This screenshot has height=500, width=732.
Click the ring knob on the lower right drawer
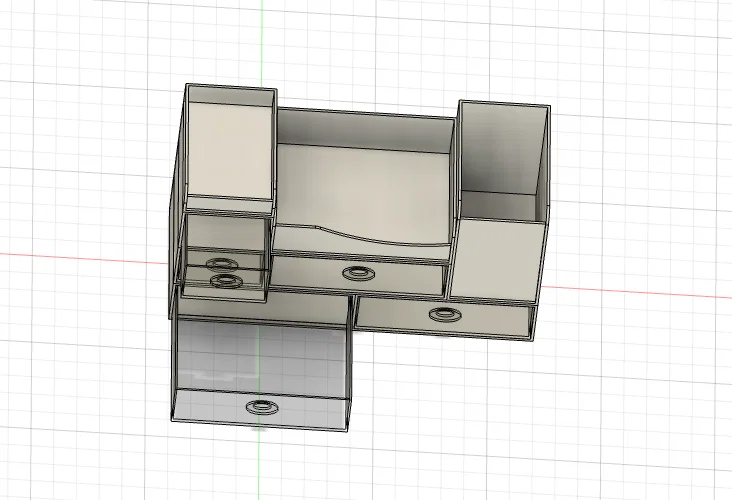[x=446, y=314]
